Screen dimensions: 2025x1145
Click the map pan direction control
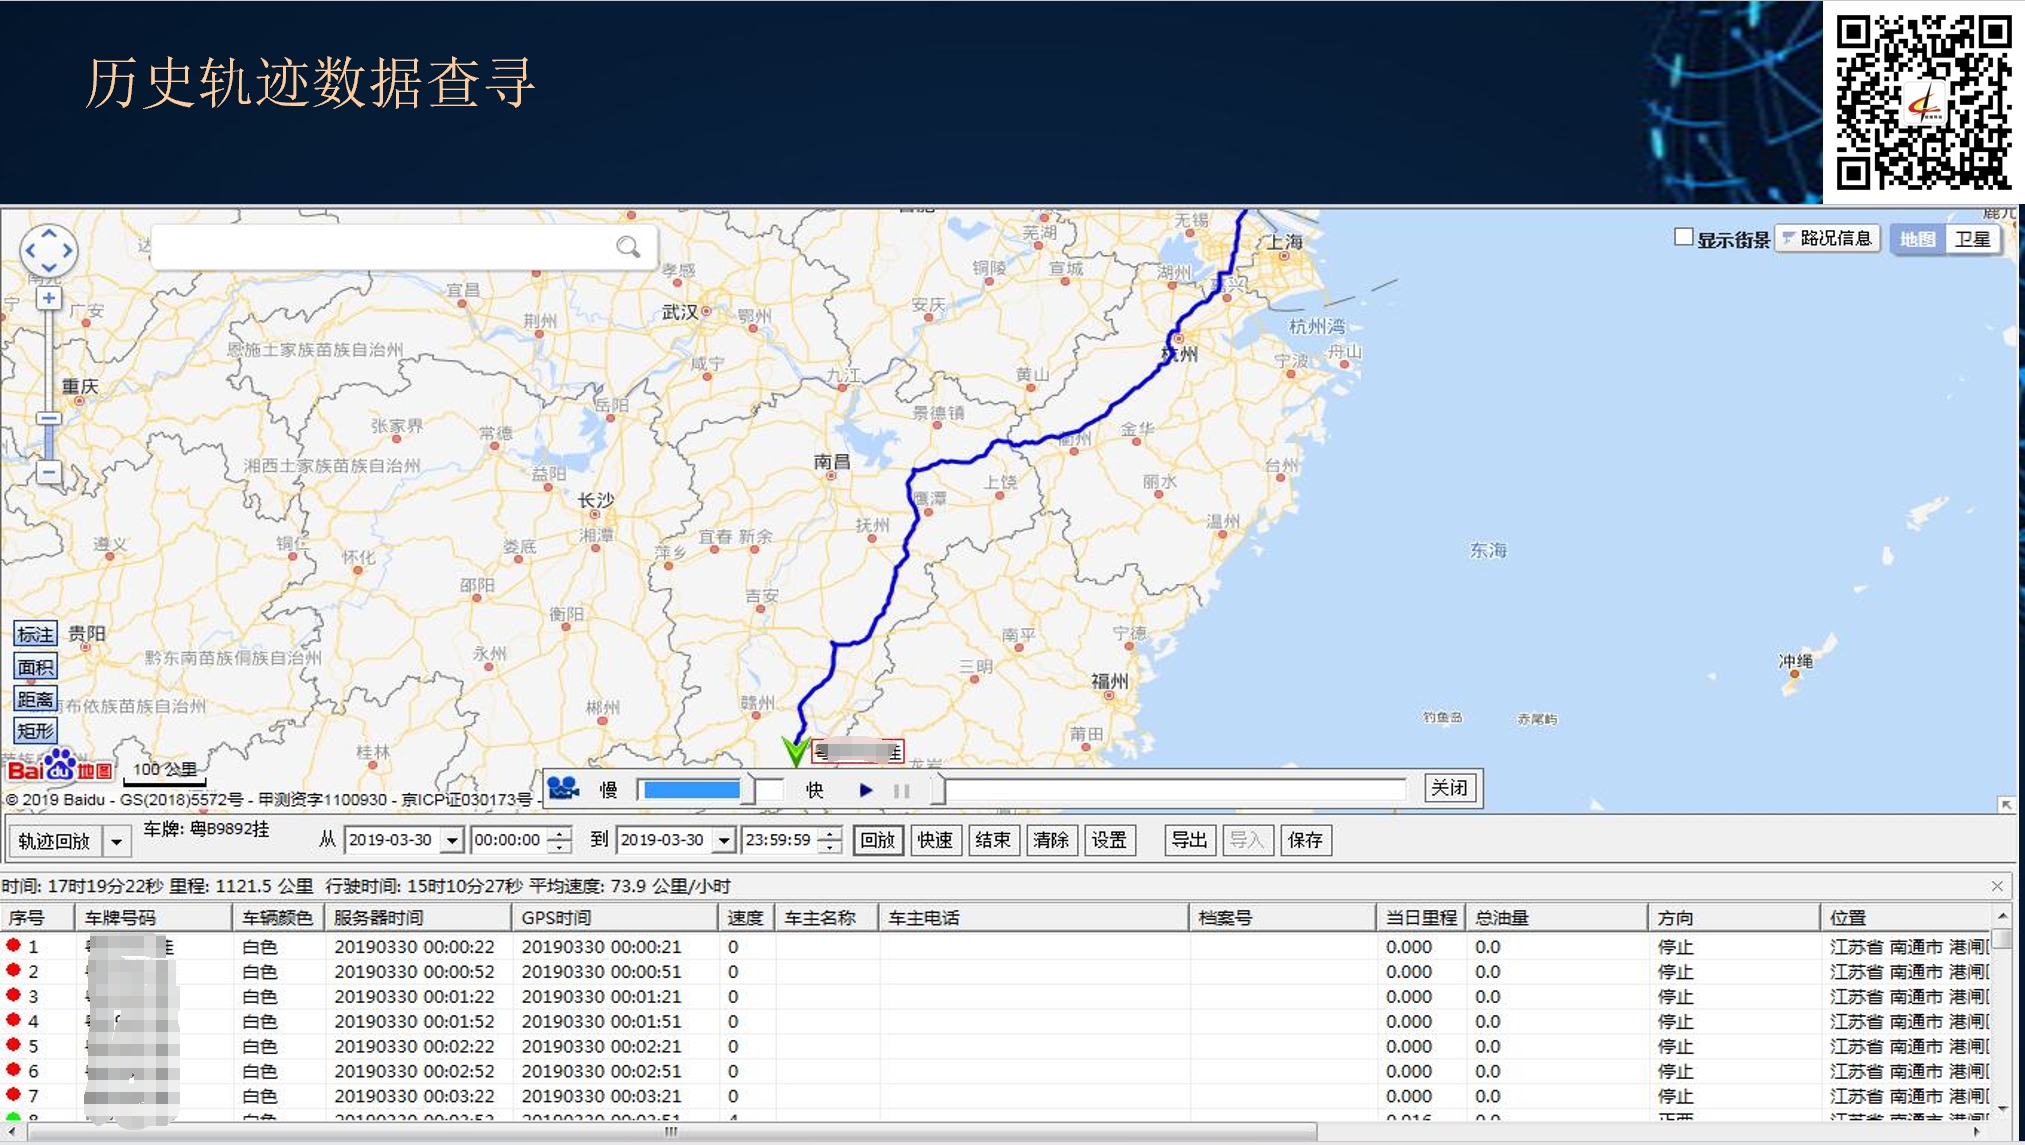(x=48, y=250)
